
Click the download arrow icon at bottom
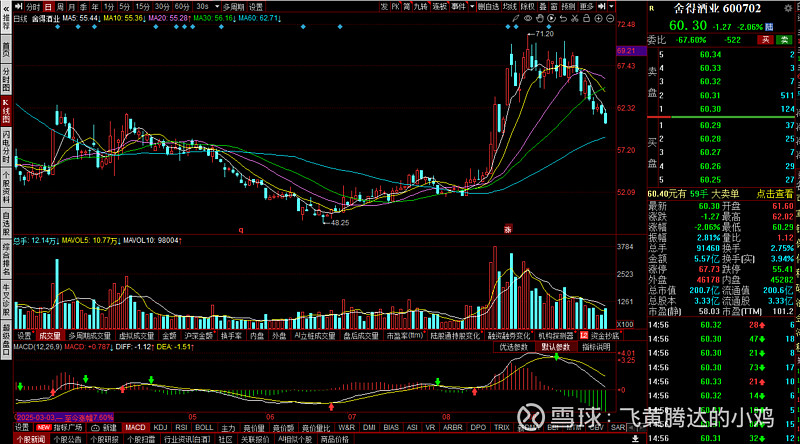point(635,438)
